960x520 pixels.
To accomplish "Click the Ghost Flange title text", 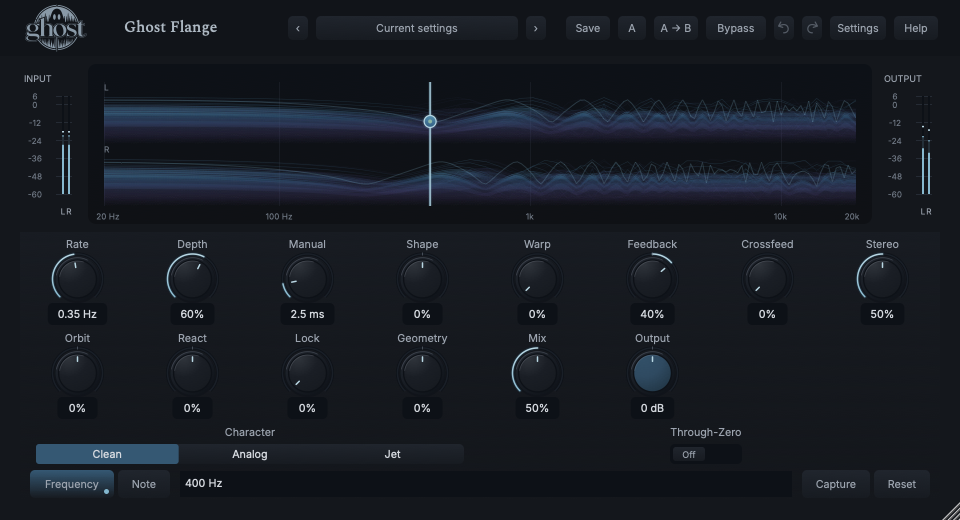I will pos(171,28).
